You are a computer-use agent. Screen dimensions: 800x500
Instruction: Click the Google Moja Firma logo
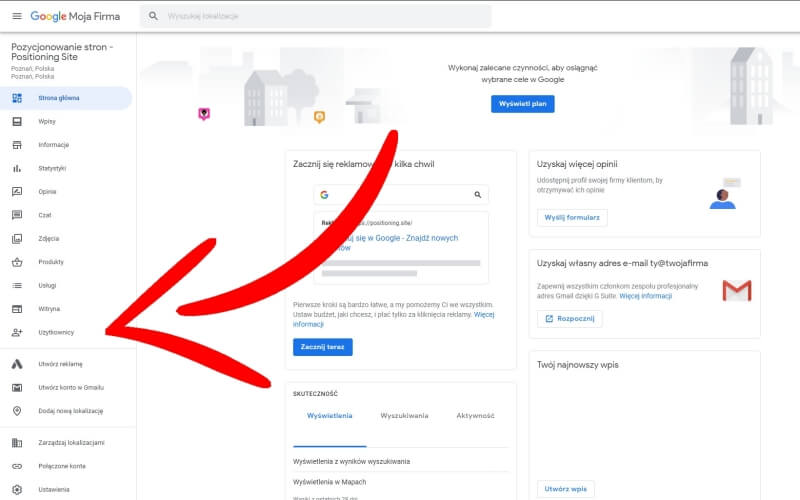pyautogui.click(x=76, y=16)
